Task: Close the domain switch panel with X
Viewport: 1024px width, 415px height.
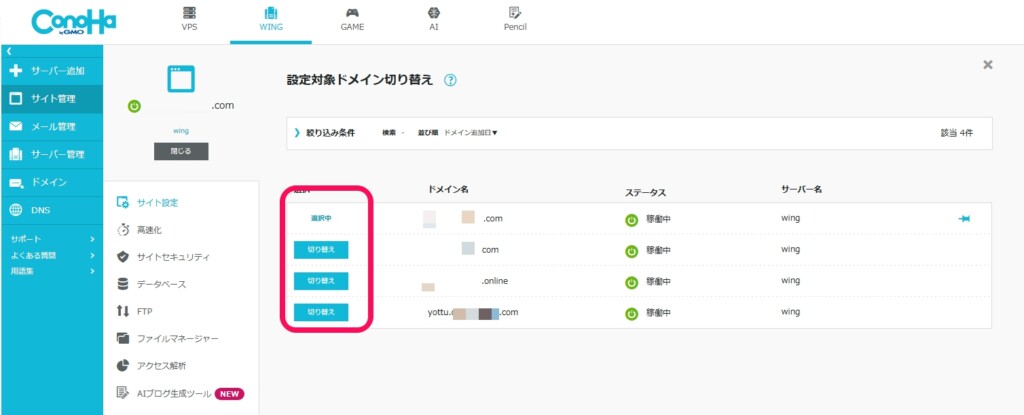Action: pos(988,64)
